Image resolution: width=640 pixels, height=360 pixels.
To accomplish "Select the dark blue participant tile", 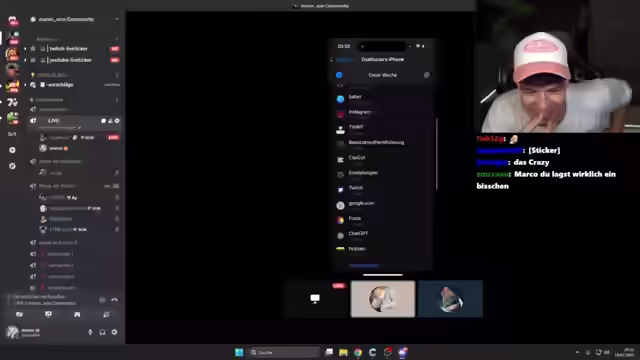I will 450,299.
